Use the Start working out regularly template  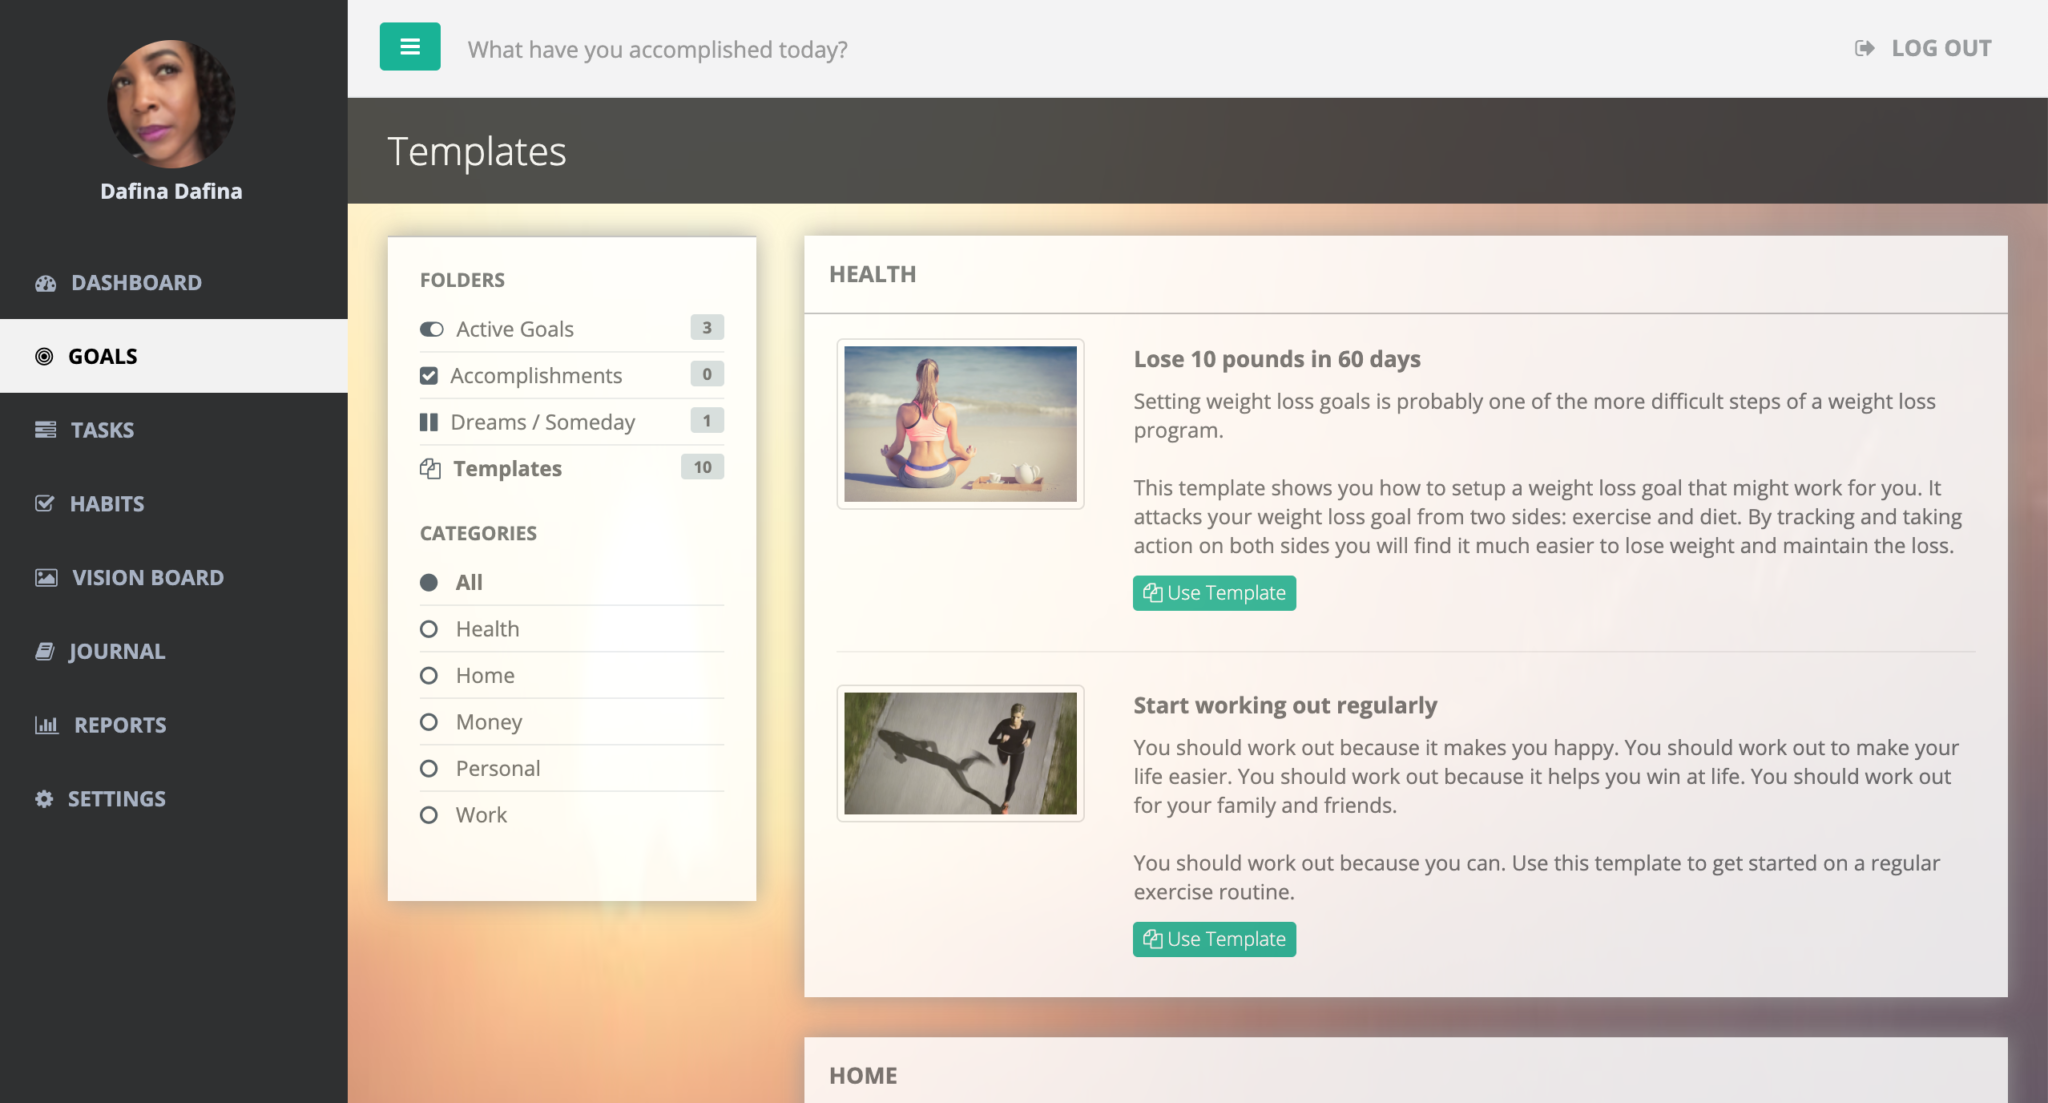1214,939
